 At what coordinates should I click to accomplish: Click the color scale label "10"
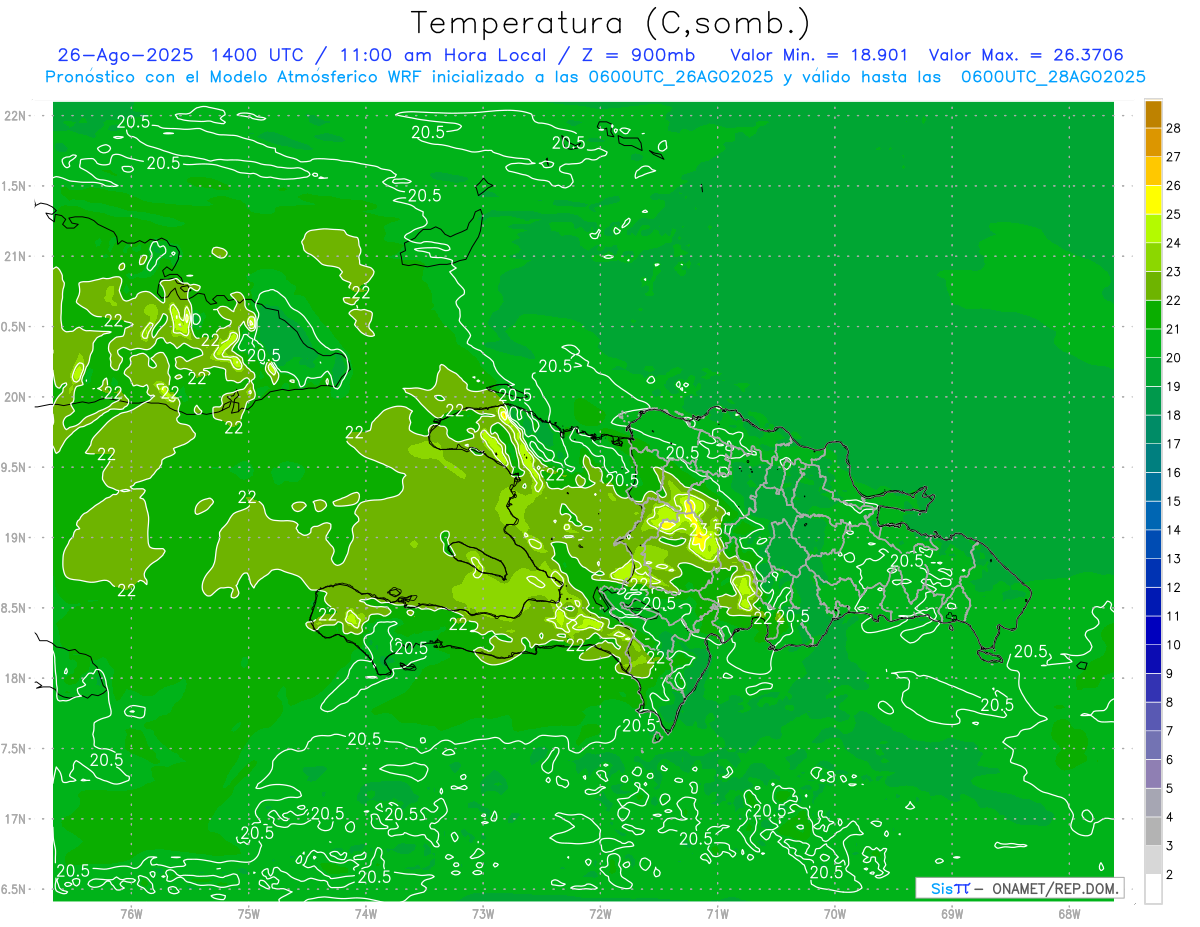pos(1173,645)
